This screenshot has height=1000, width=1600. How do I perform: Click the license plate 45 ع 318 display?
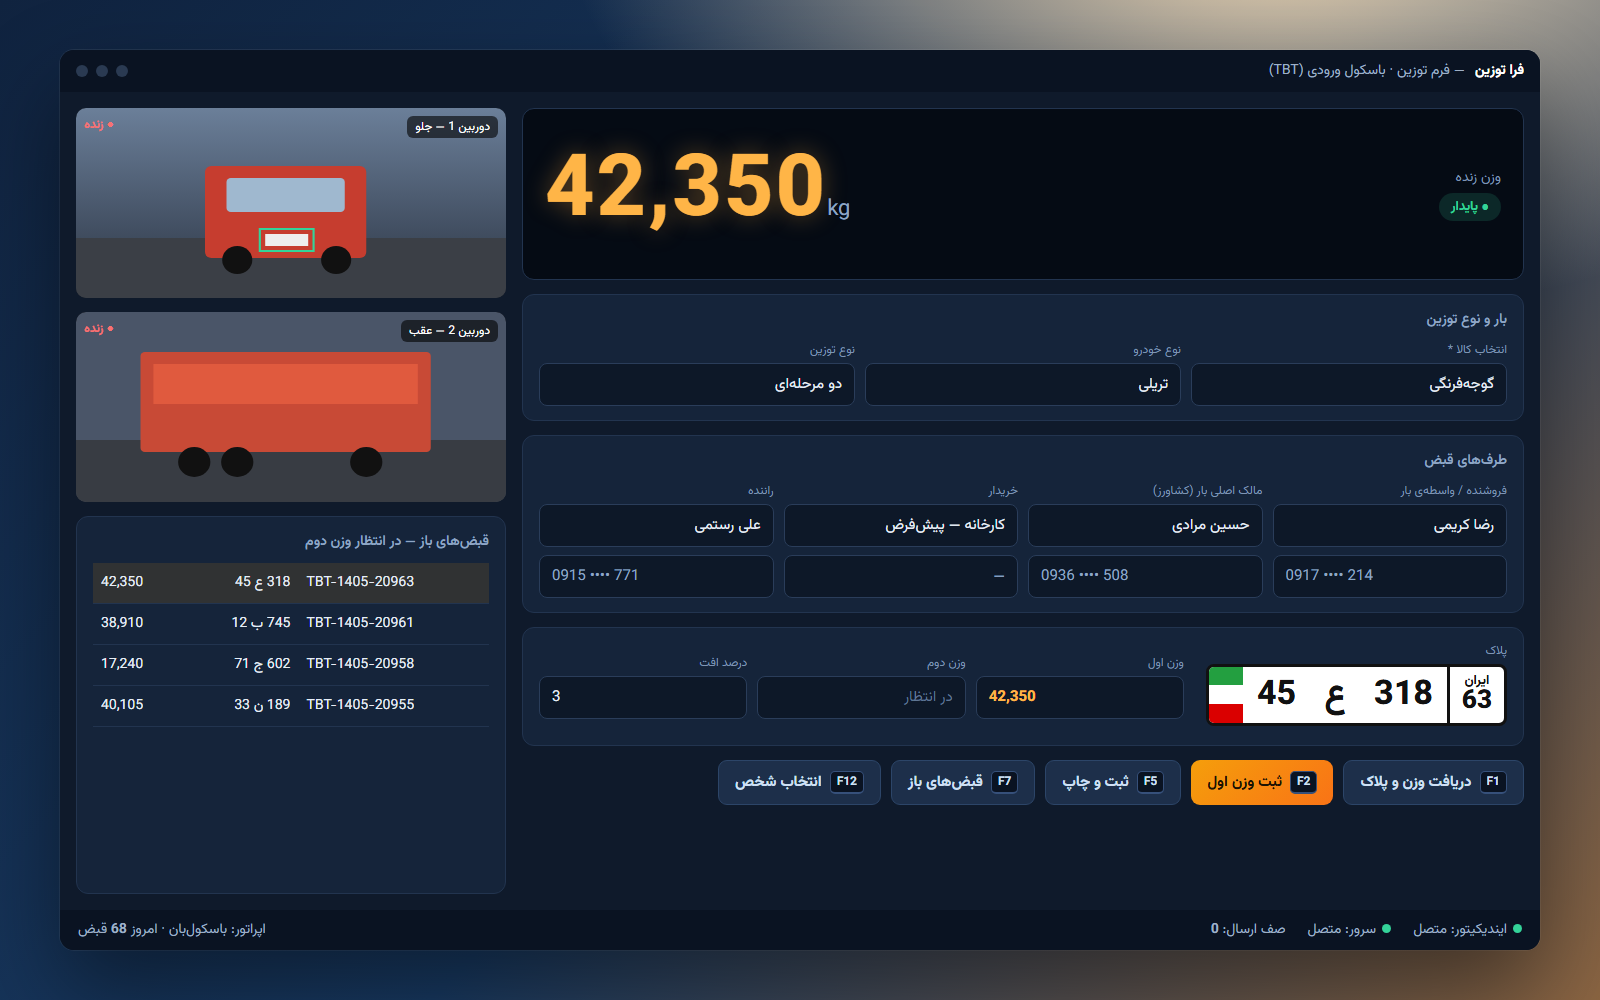click(x=1356, y=695)
